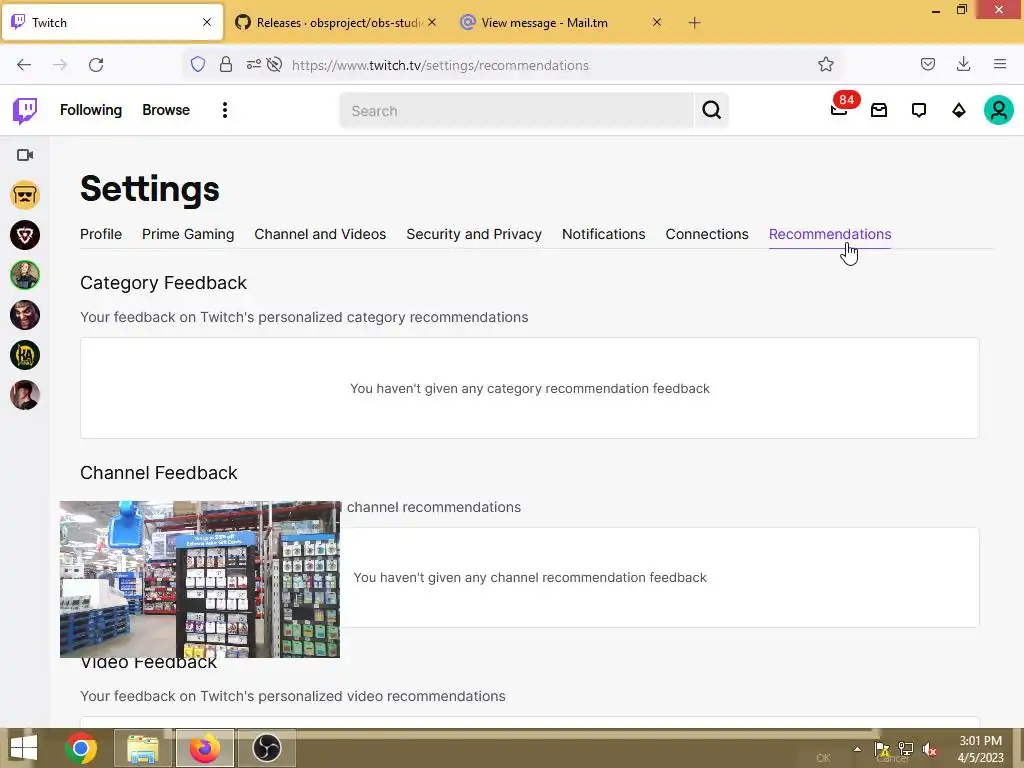
Task: Click the picture-in-picture store video thumbnail
Action: click(x=200, y=579)
